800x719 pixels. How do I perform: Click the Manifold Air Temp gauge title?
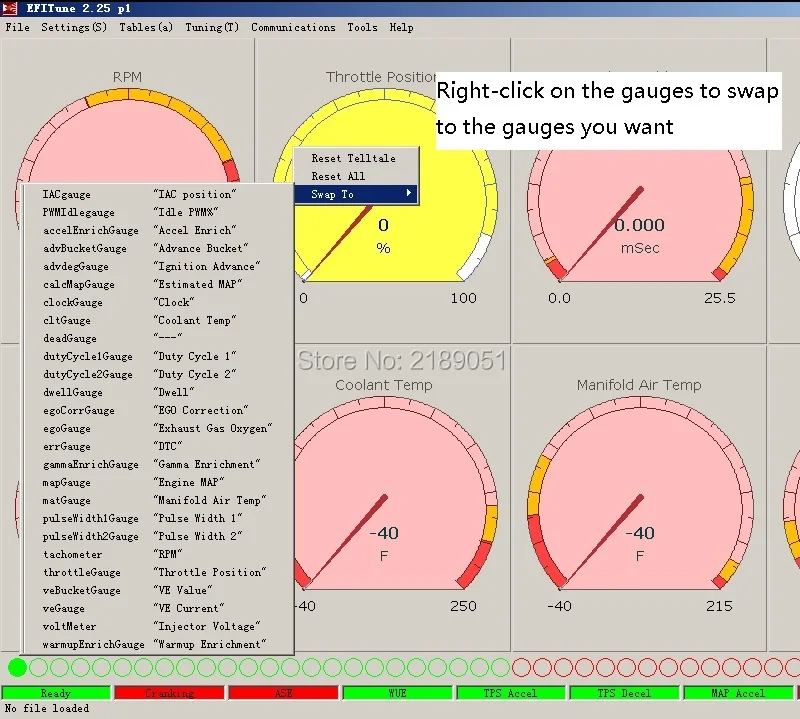[639, 385]
